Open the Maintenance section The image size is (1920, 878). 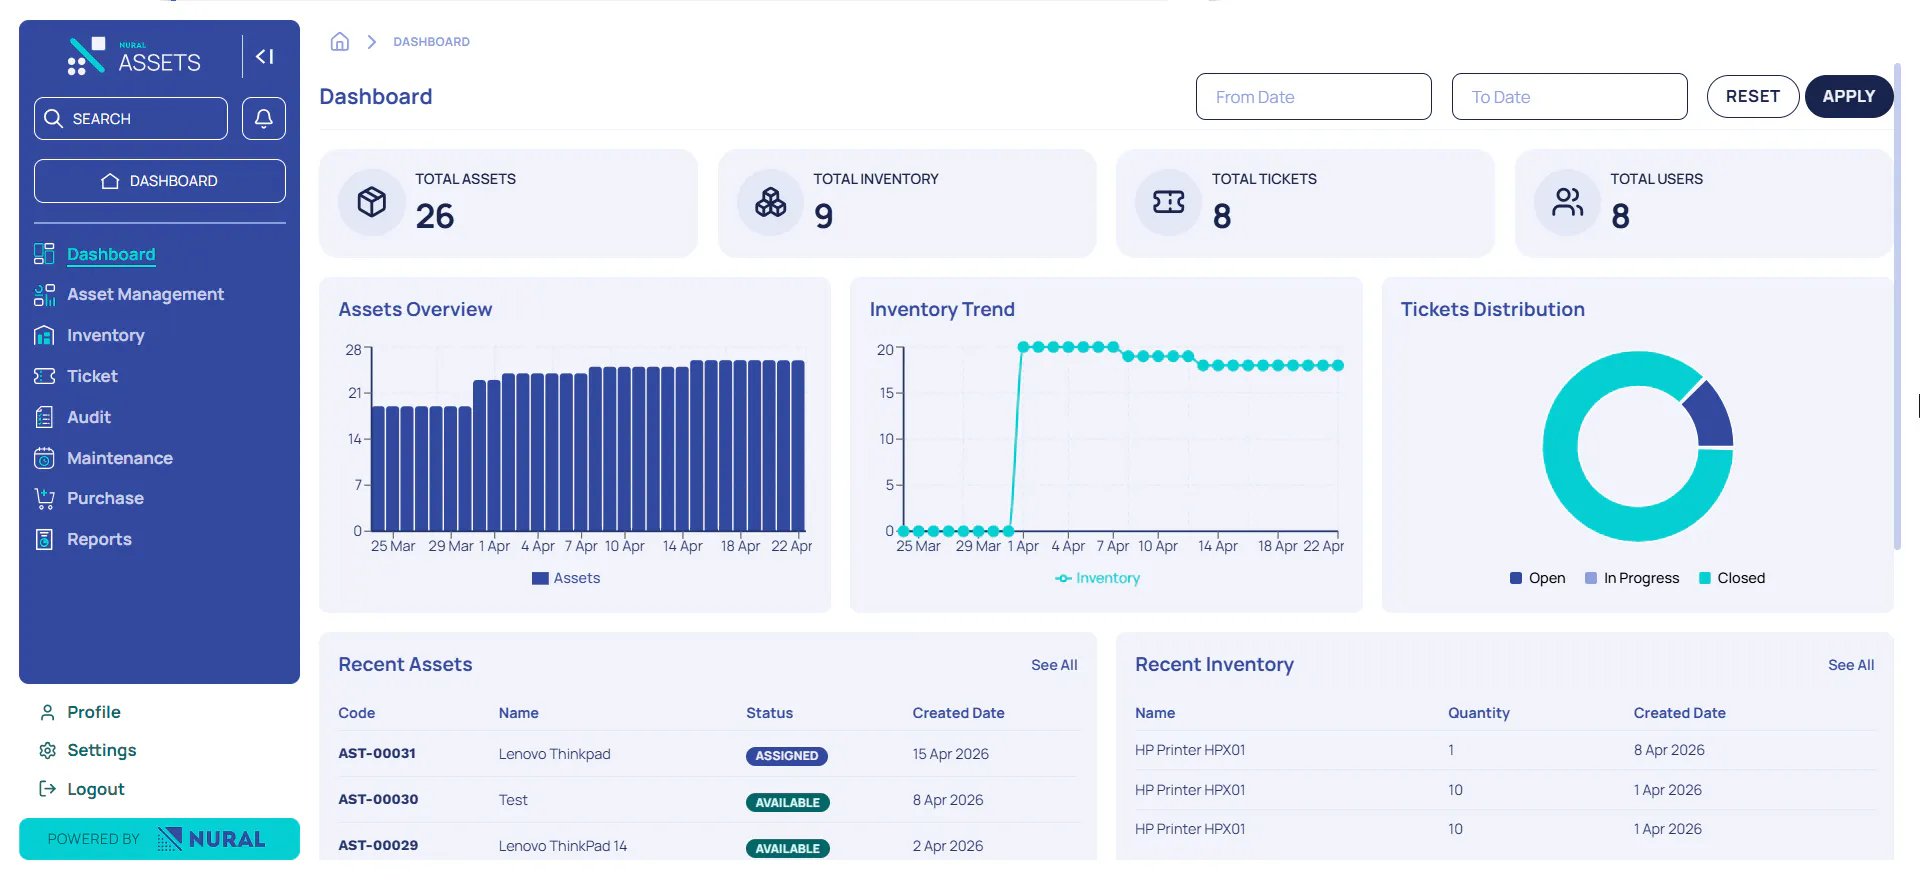pyautogui.click(x=120, y=458)
